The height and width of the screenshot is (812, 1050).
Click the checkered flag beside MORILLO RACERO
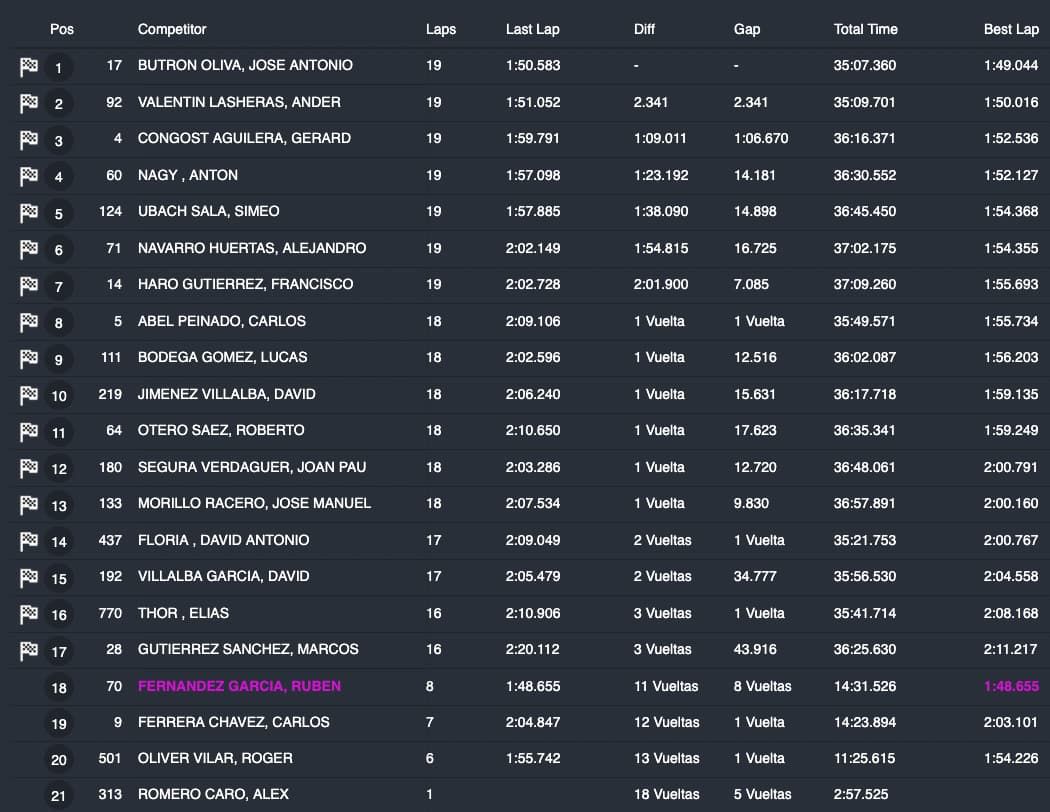coord(28,505)
